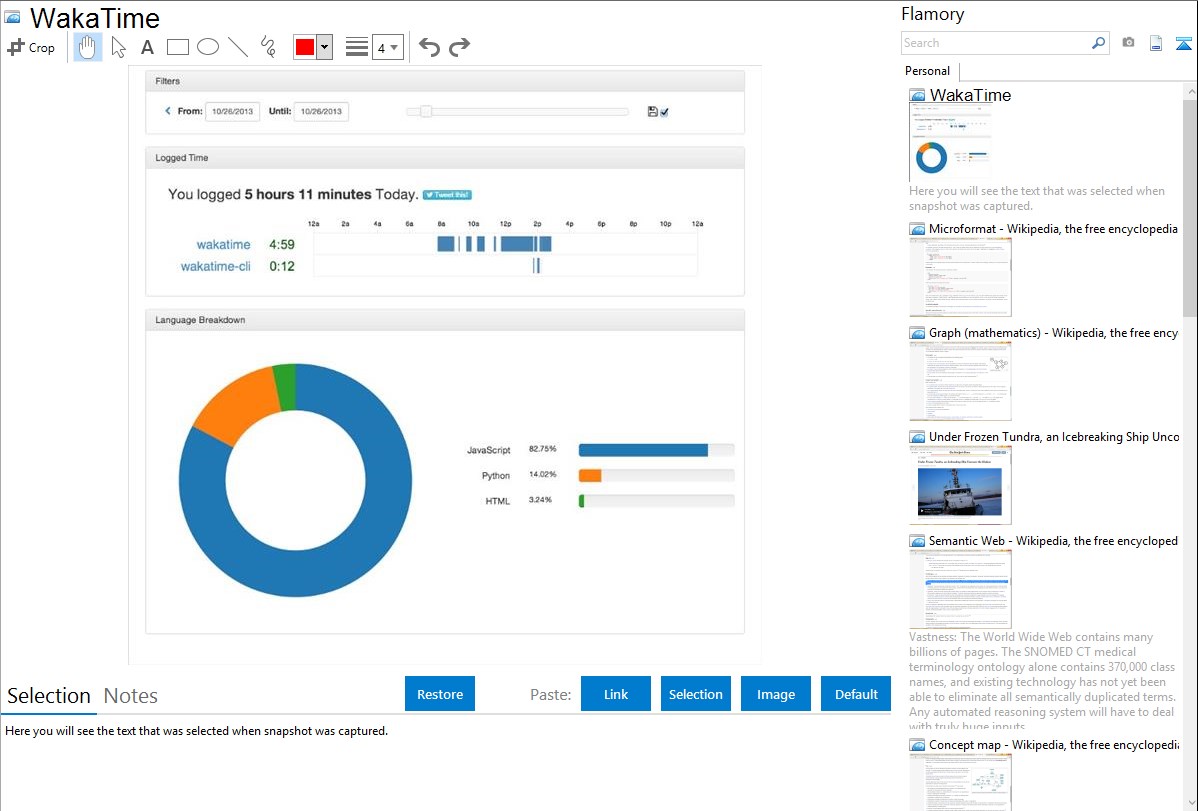This screenshot has height=811, width=1198.
Task: Click the From date field
Action: point(232,112)
